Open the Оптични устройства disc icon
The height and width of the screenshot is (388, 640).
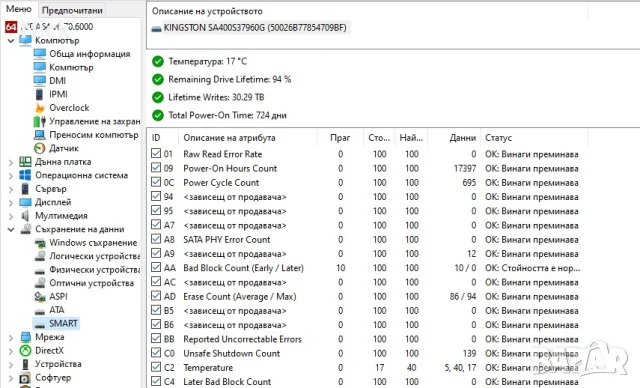click(x=40, y=283)
